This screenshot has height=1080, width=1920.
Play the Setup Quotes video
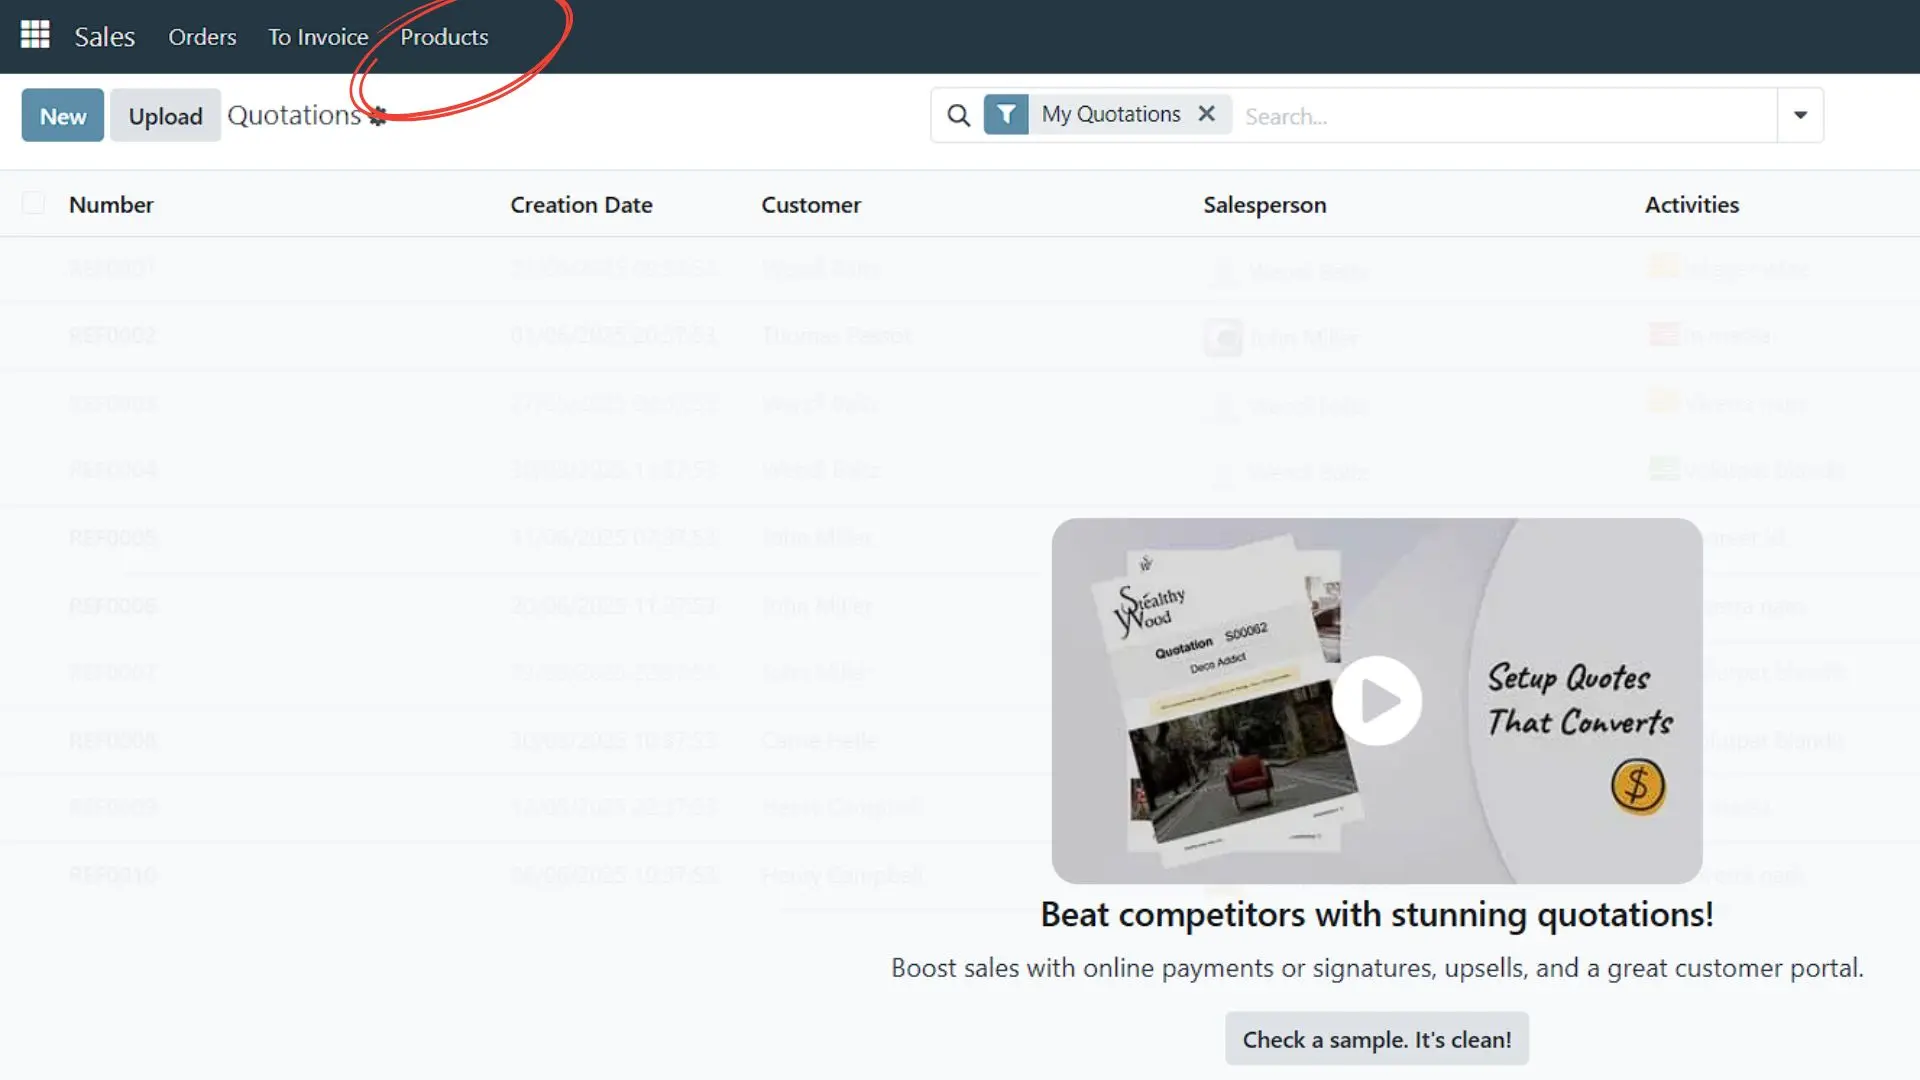point(1377,700)
